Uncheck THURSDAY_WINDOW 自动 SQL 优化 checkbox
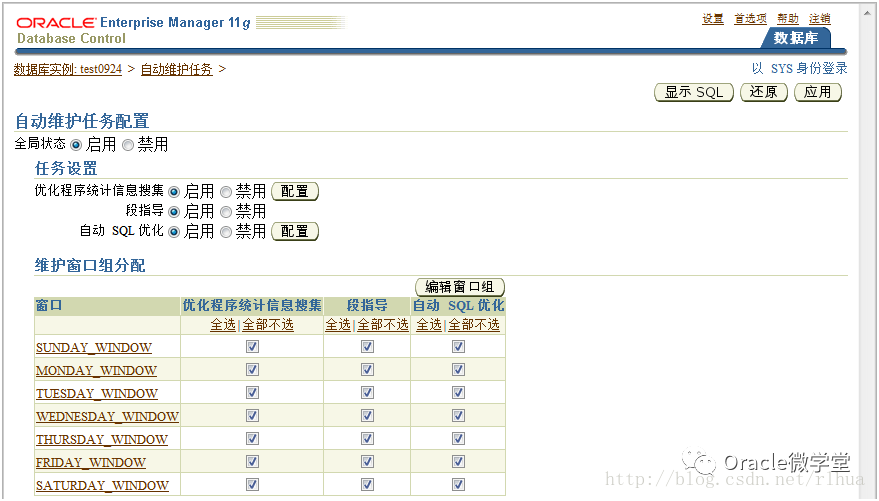The image size is (879, 501). tap(459, 439)
